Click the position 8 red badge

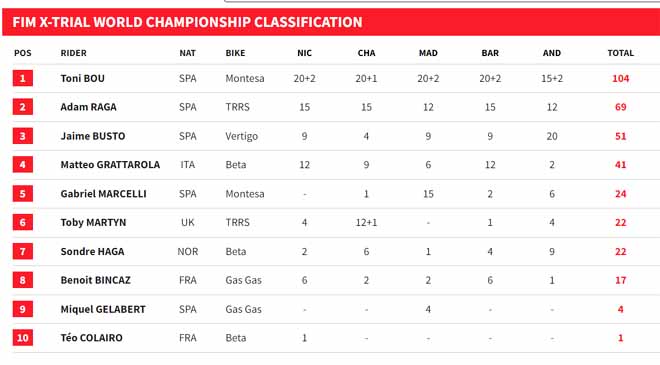23,280
